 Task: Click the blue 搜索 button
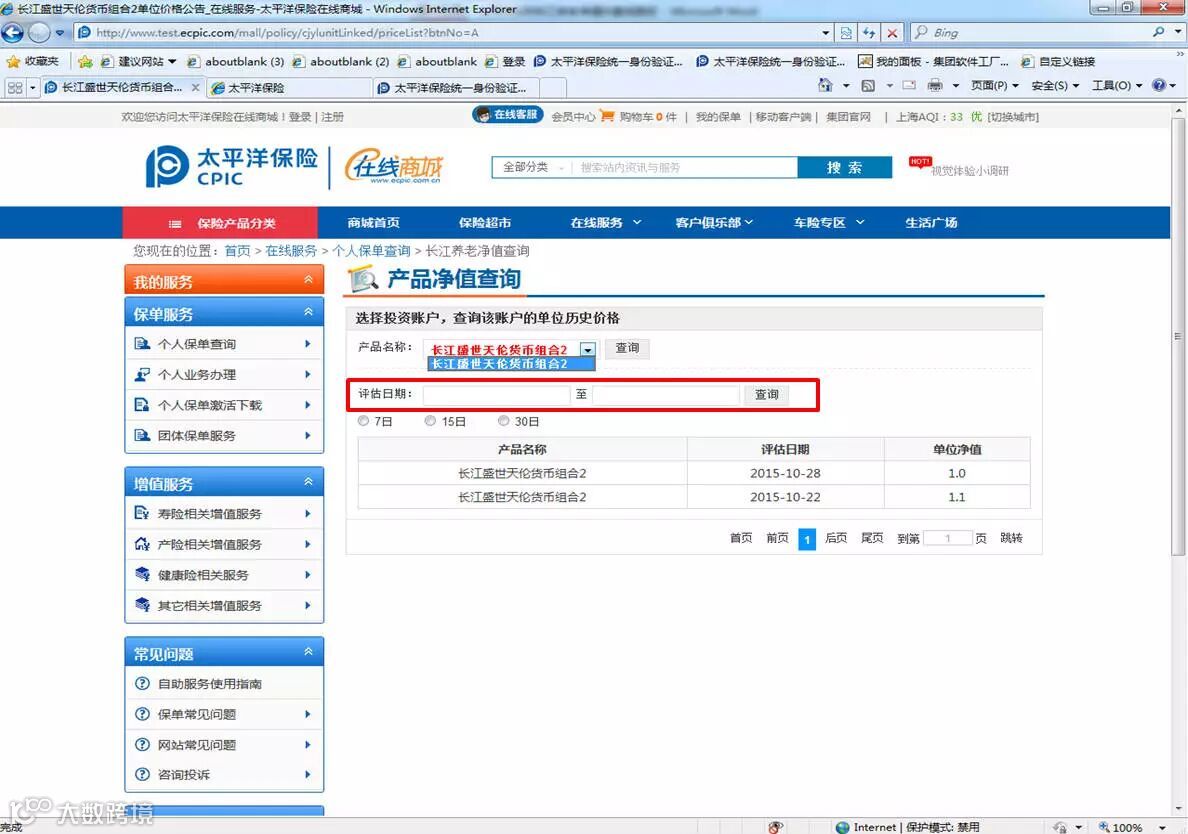click(844, 167)
